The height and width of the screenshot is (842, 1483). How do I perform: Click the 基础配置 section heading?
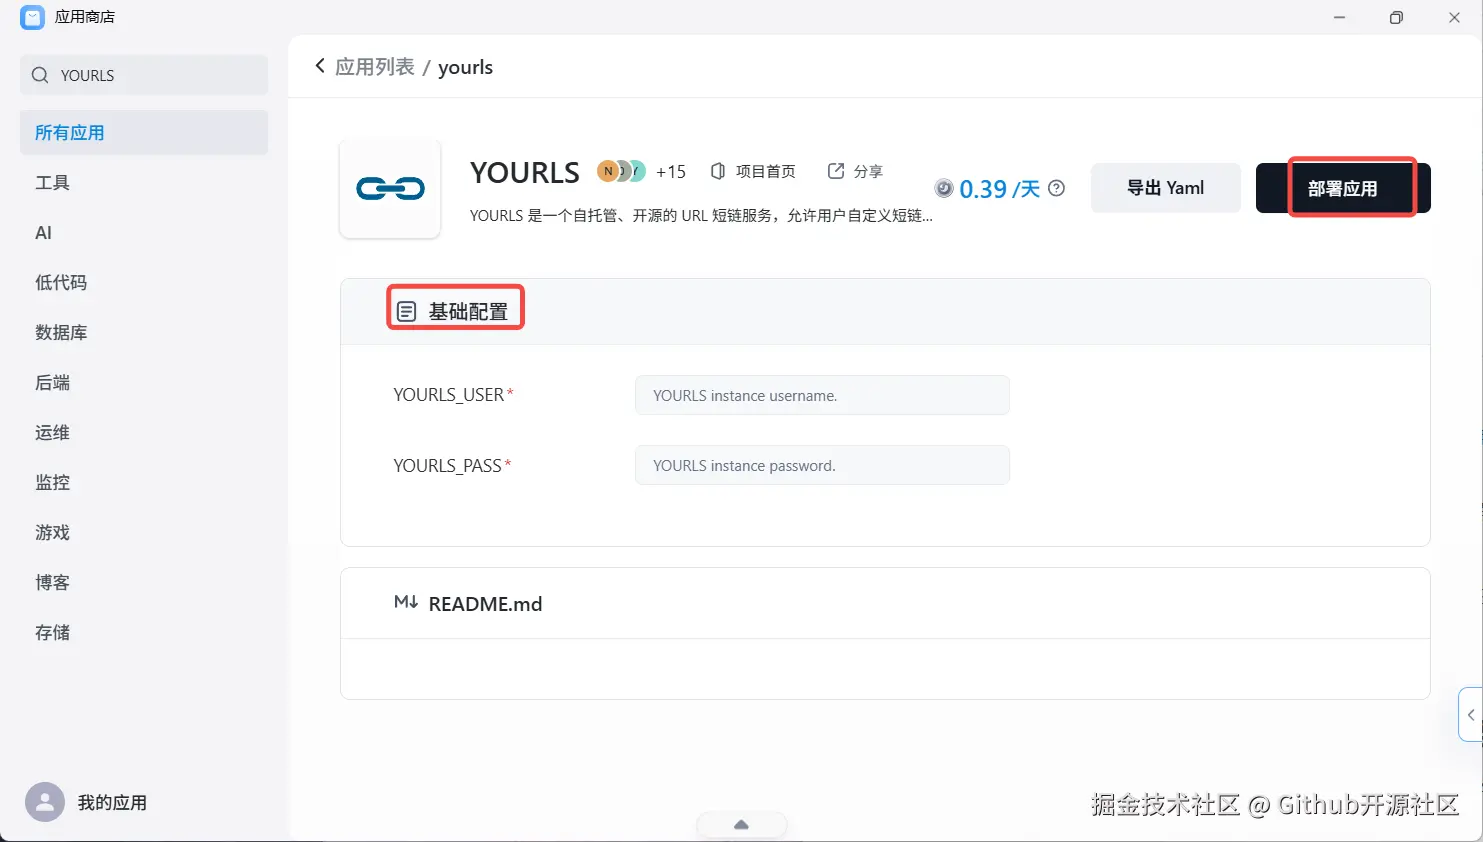click(x=468, y=312)
